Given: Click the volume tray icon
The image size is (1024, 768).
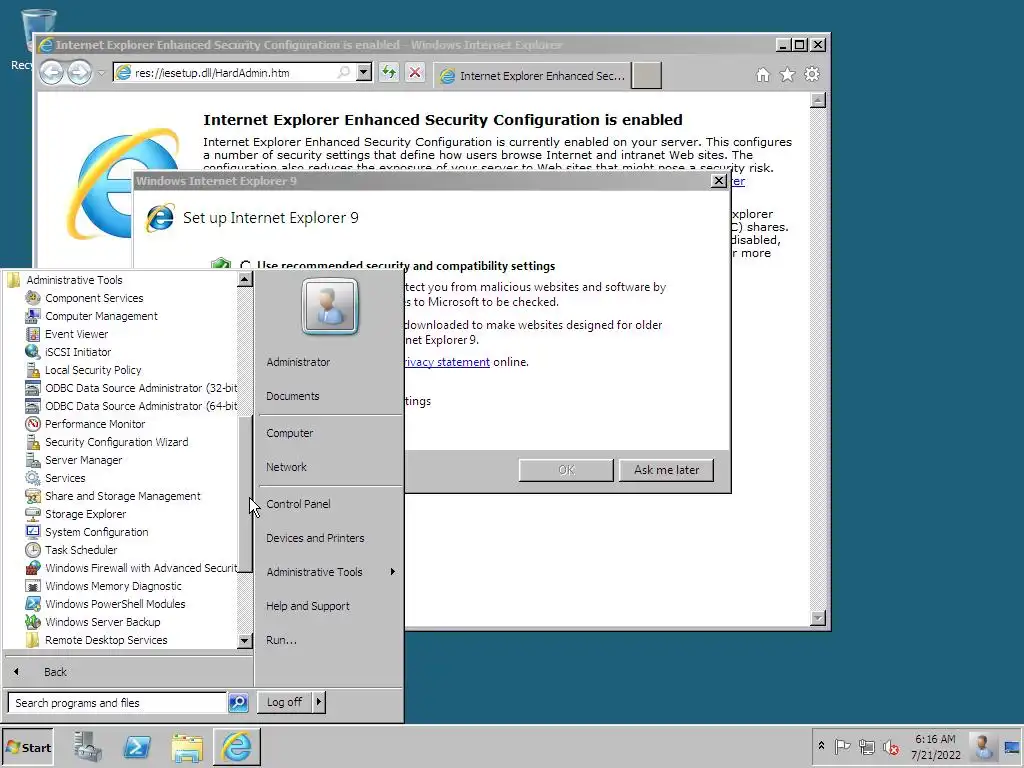Looking at the screenshot, I should [891, 746].
